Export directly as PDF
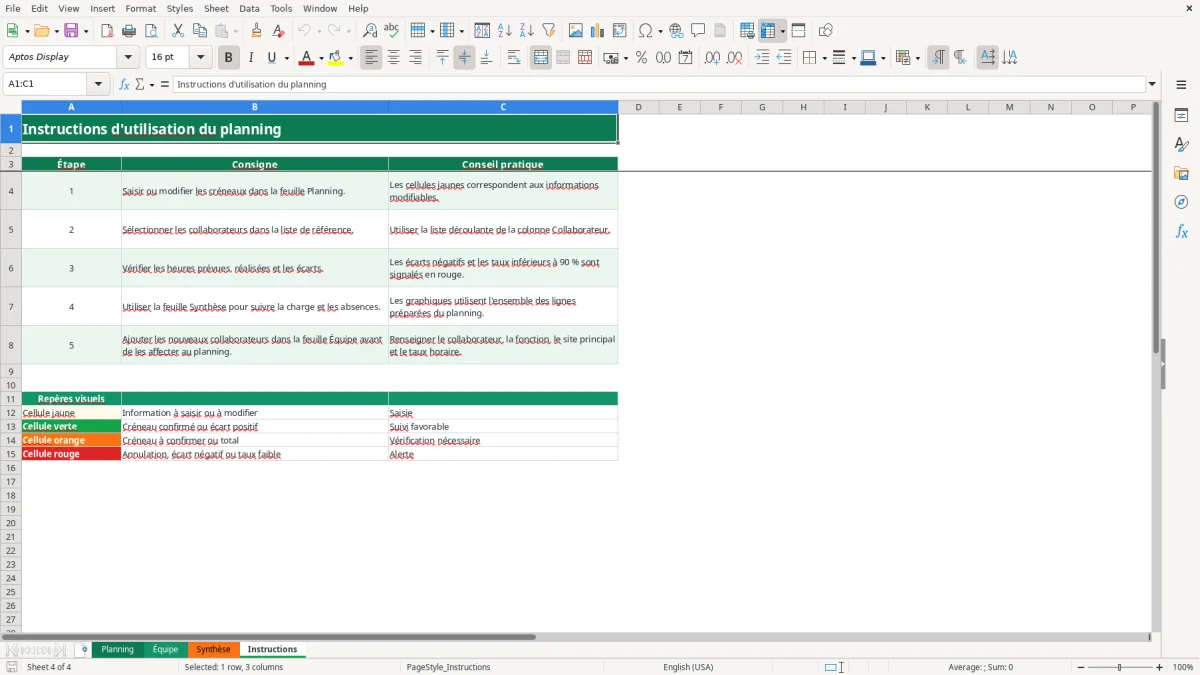The width and height of the screenshot is (1200, 675). [107, 31]
